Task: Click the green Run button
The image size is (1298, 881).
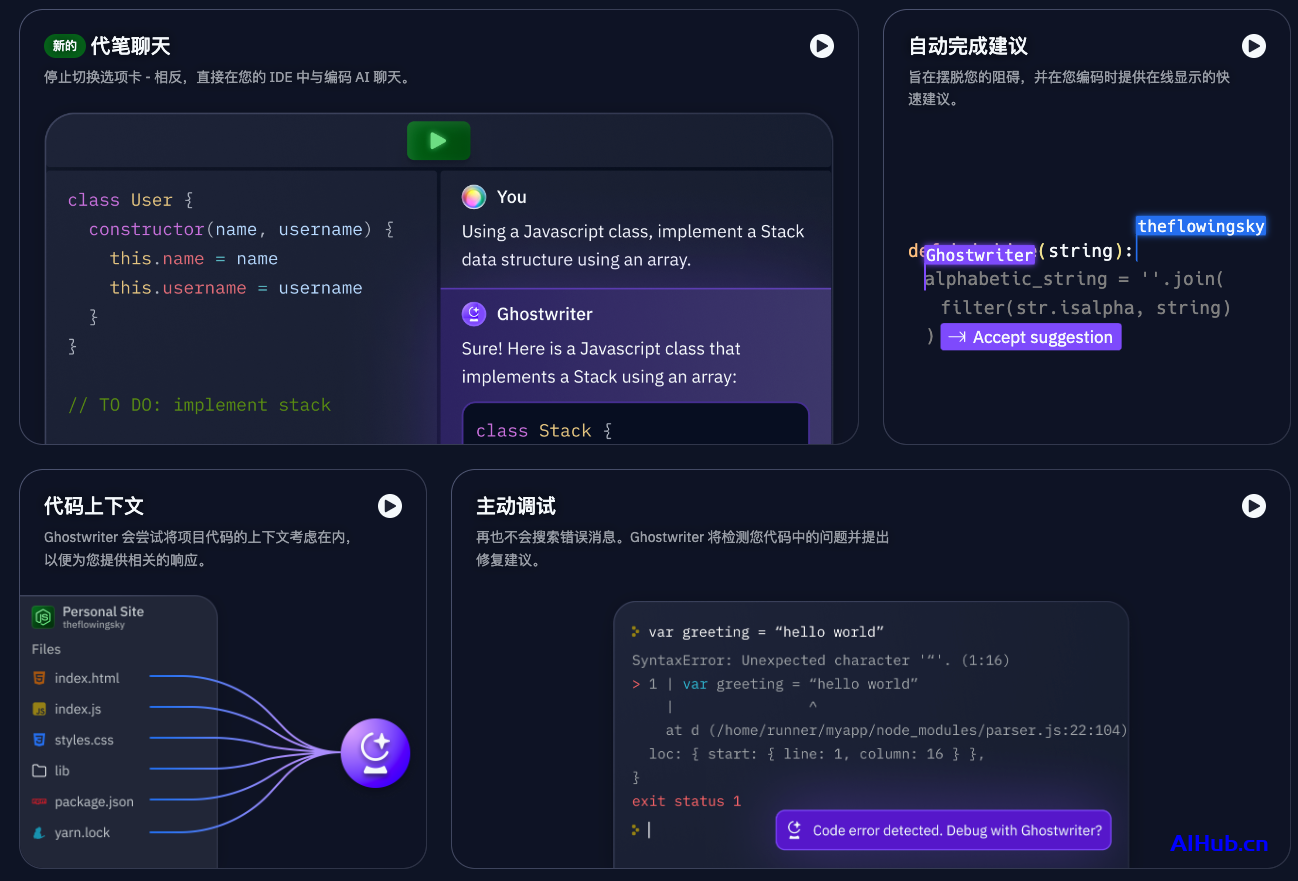Action: [438, 141]
